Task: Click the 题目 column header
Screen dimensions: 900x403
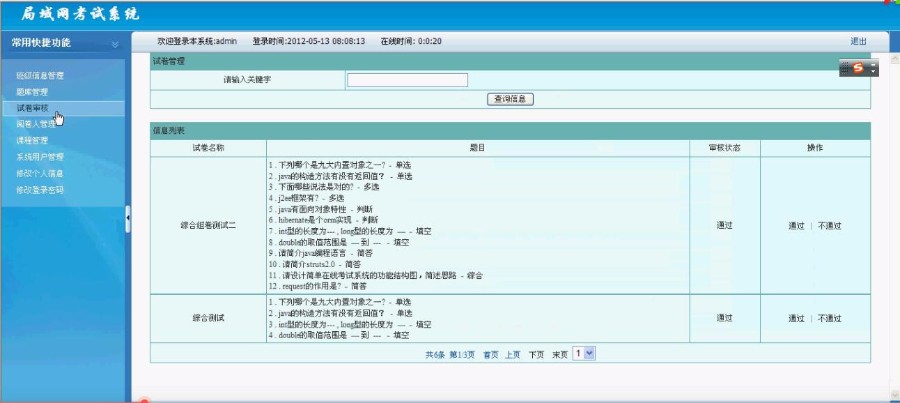Action: point(478,148)
